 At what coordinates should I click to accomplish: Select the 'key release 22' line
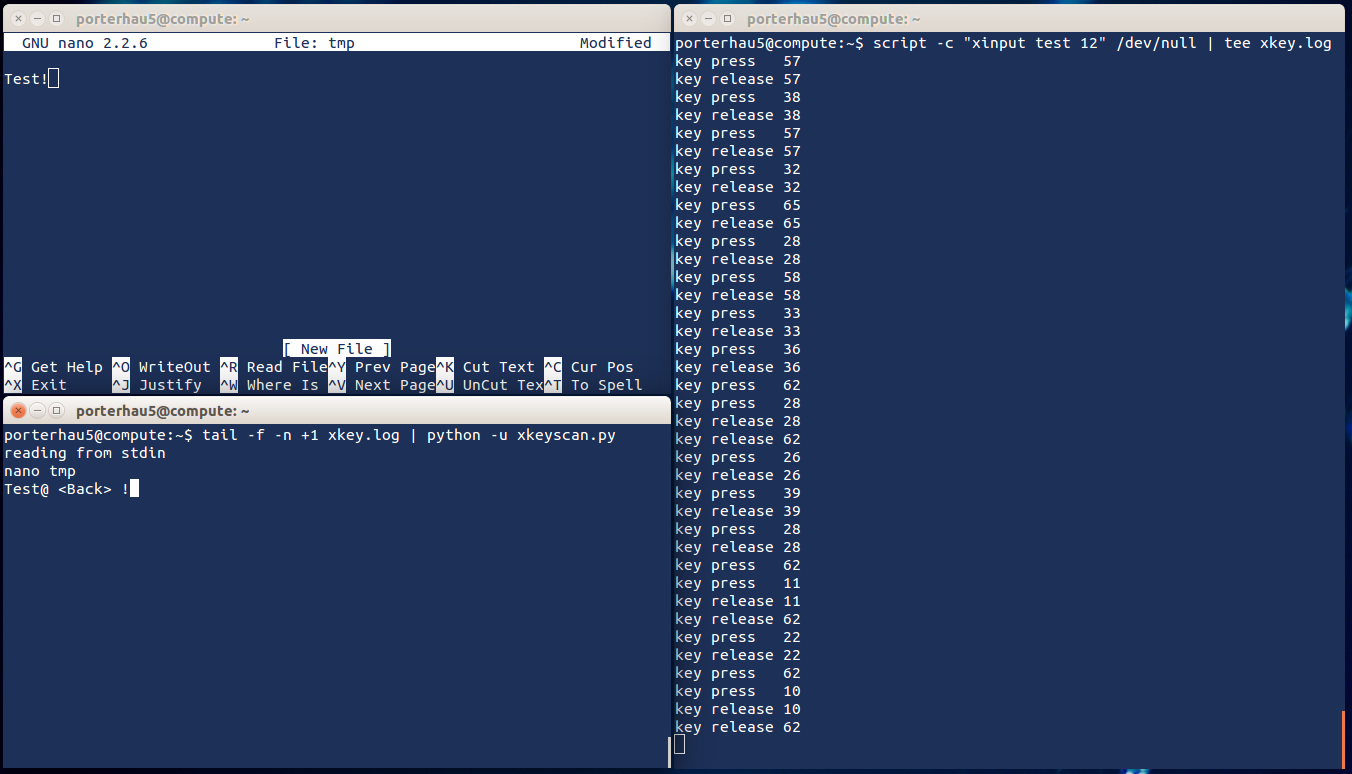tap(738, 655)
